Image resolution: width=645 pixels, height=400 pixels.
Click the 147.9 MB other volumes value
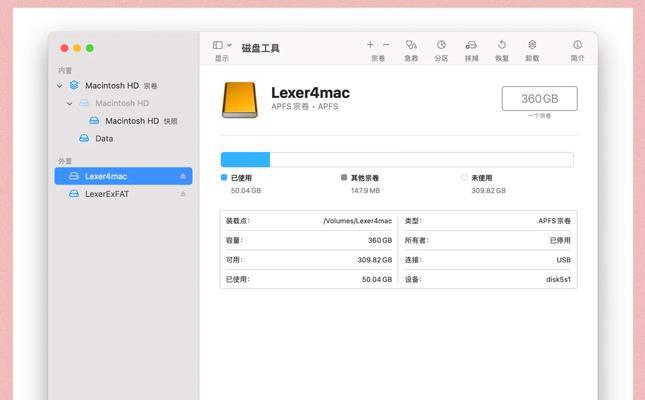coord(365,191)
